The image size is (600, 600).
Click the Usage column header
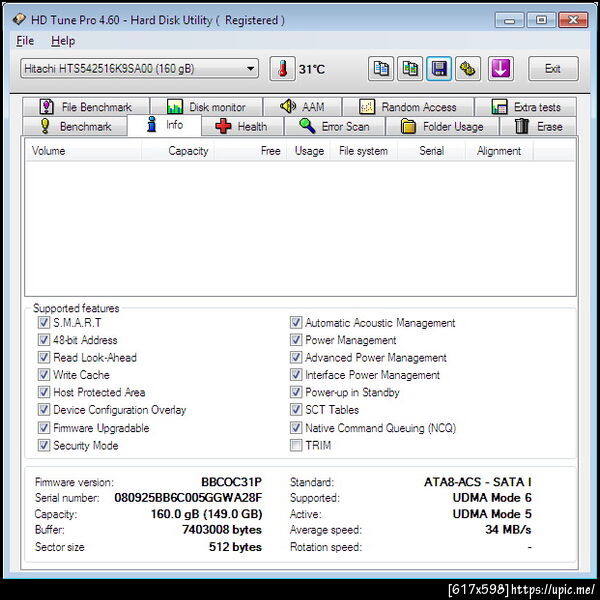(308, 151)
